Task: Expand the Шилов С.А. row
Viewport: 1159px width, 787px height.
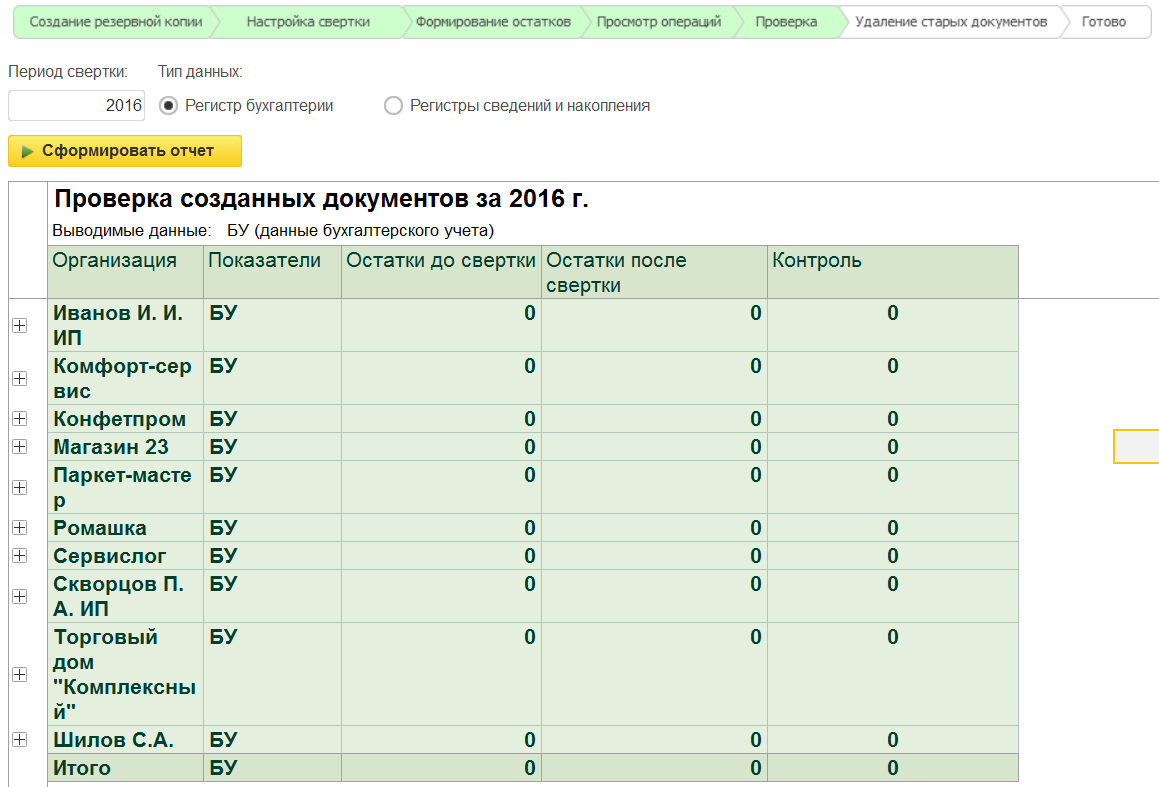Action: point(19,739)
